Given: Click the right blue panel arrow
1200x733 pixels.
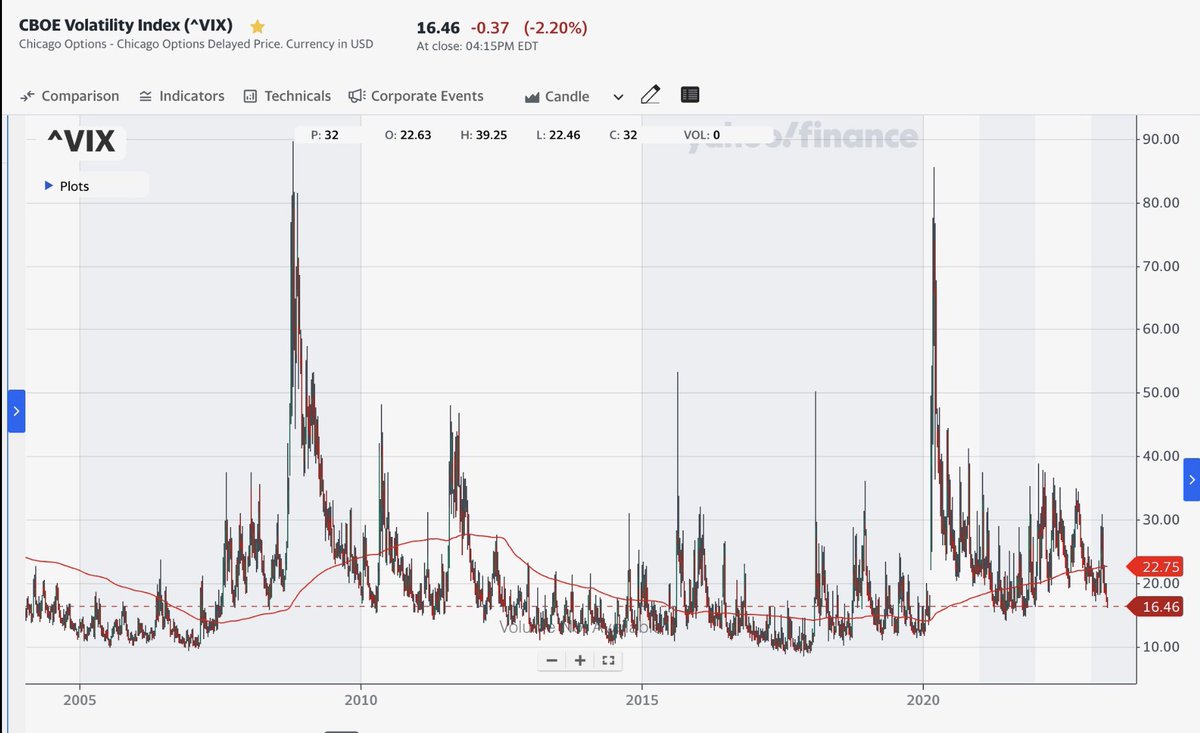Looking at the screenshot, I should coord(1191,479).
